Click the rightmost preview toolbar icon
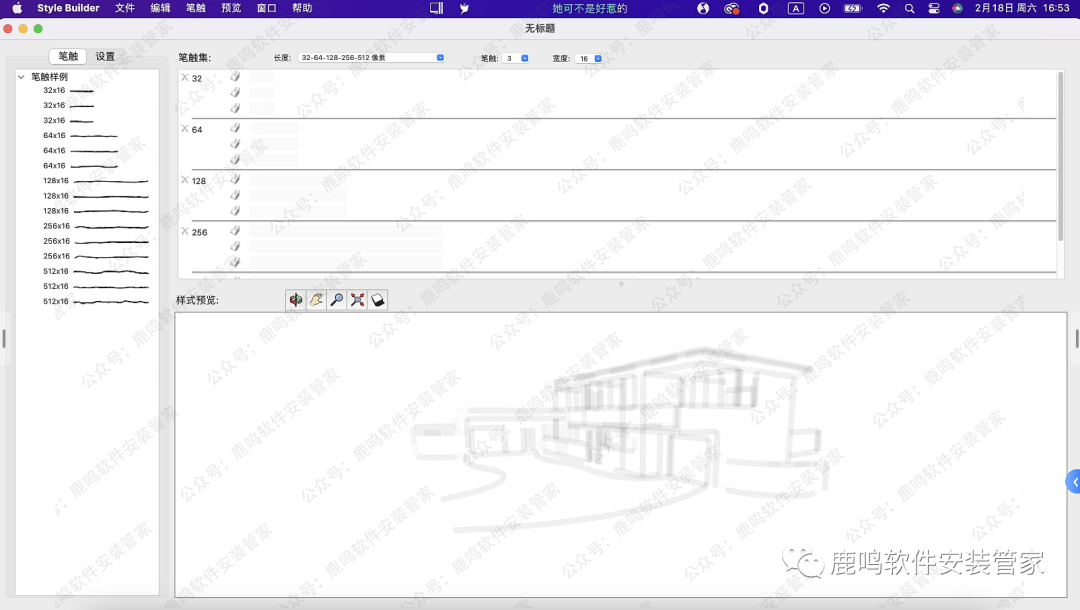 [x=378, y=299]
